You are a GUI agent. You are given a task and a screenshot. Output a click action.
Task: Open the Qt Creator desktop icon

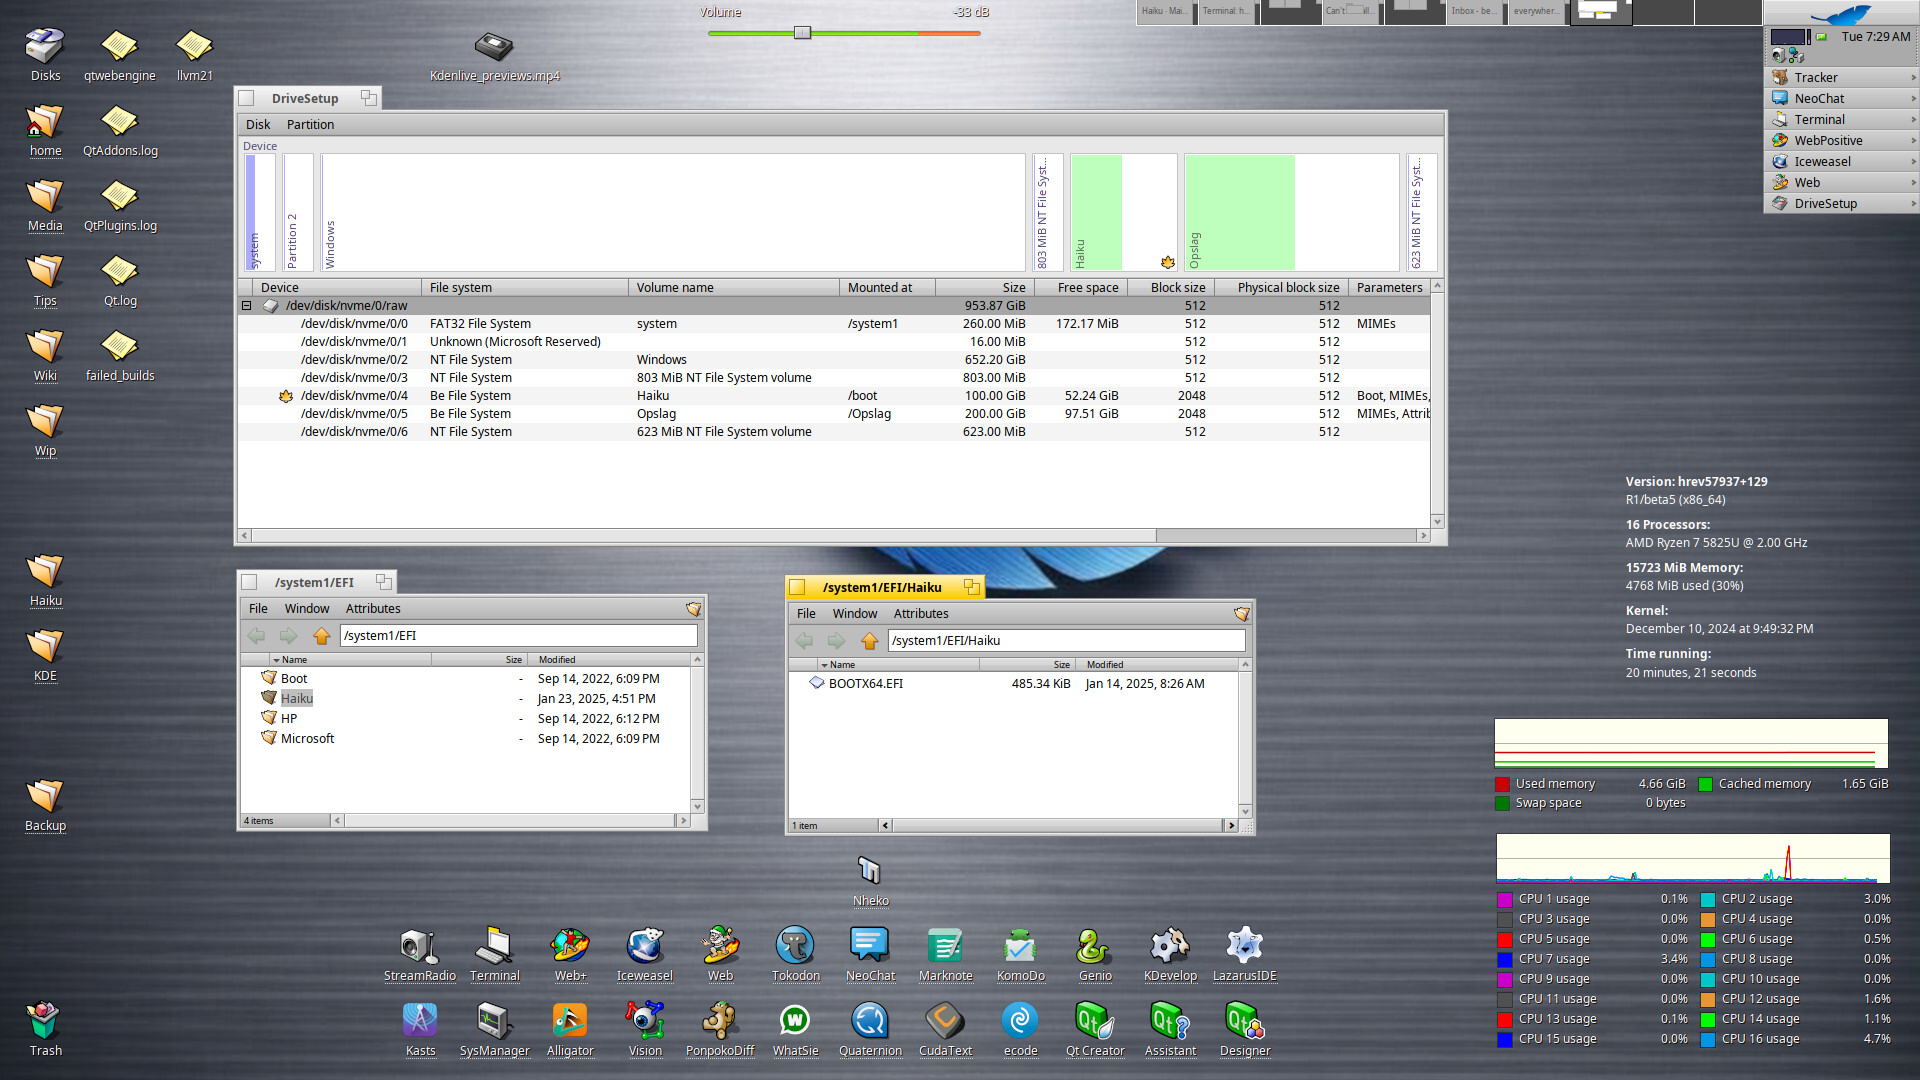point(1094,1022)
